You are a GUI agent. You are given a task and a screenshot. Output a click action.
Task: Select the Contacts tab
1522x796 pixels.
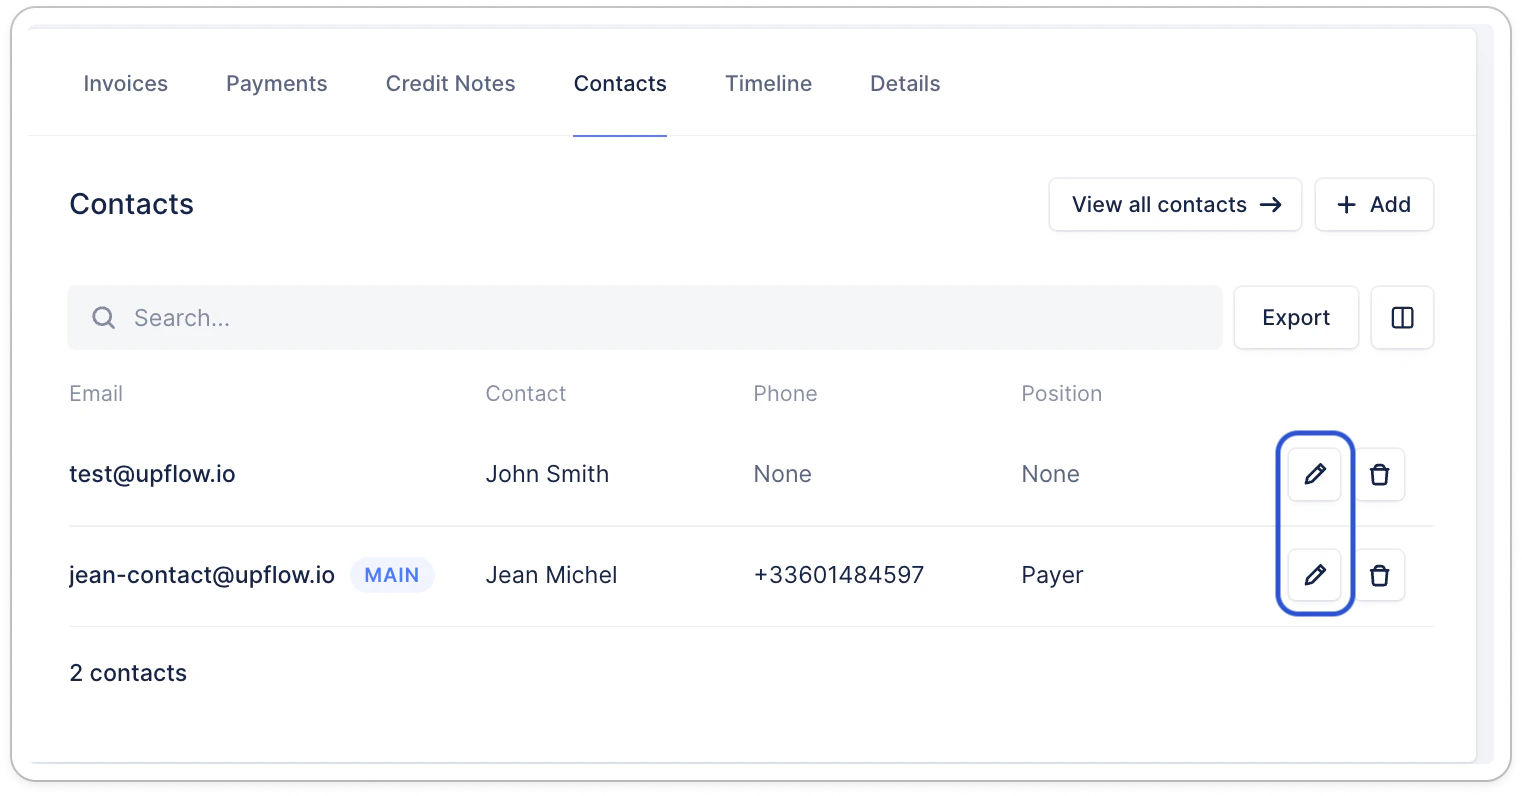[620, 84]
